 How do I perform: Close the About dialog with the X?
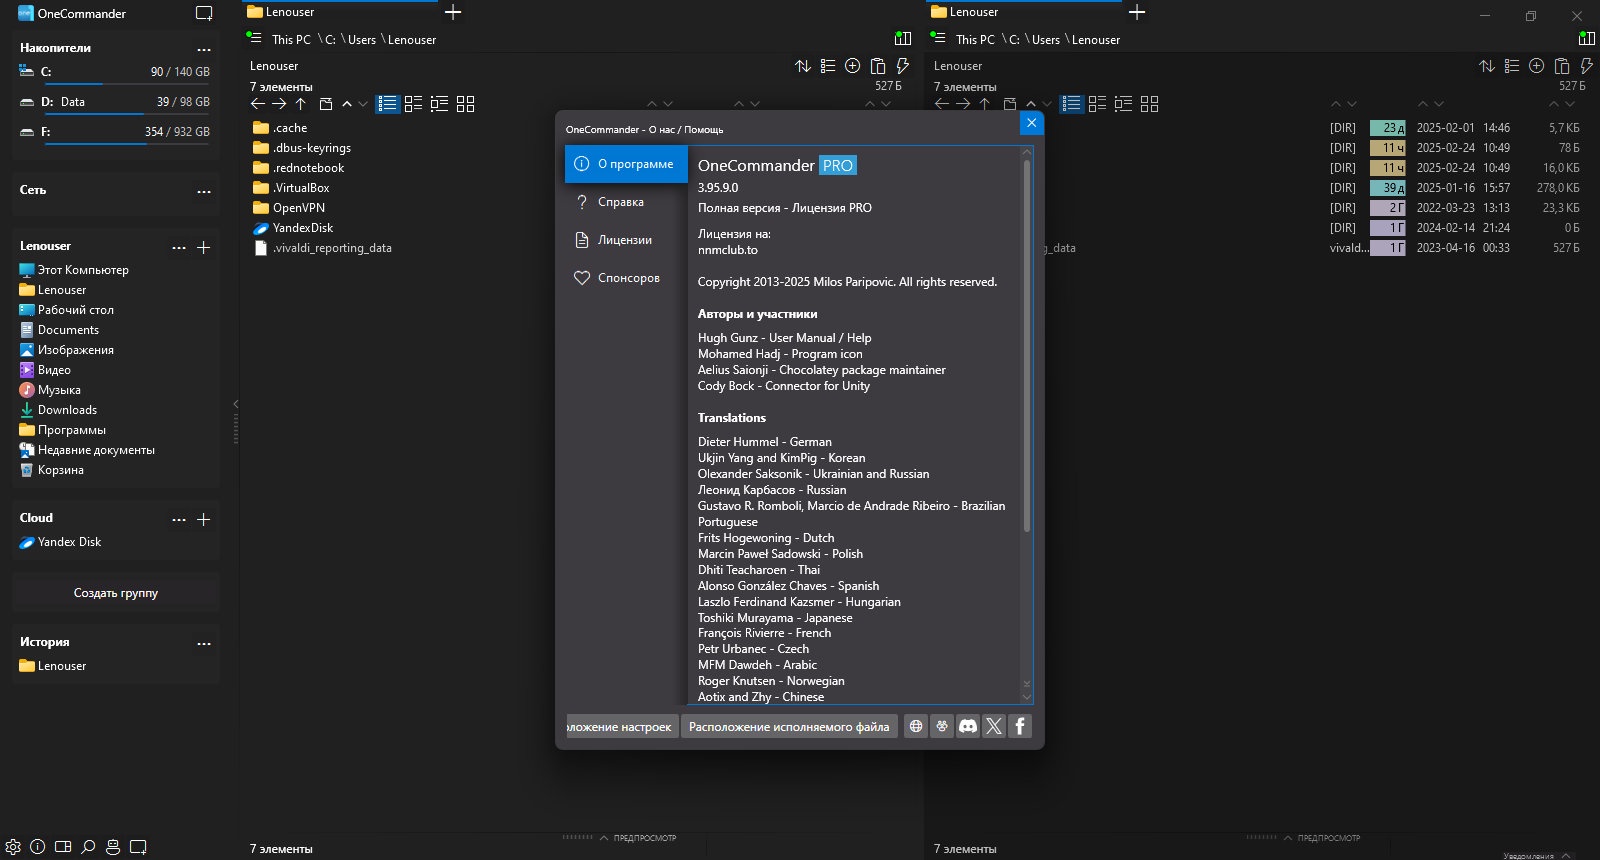[1031, 123]
